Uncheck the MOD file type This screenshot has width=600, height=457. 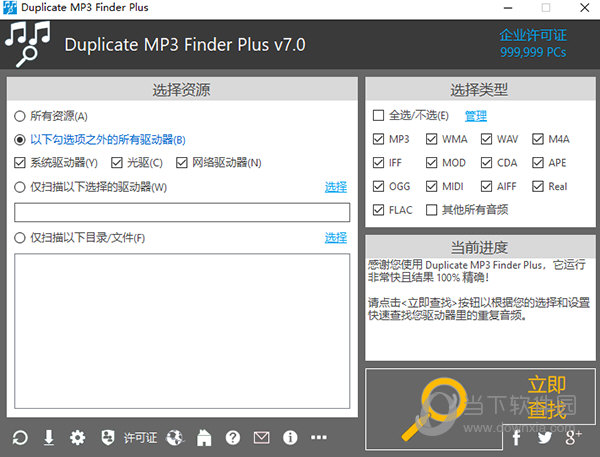coord(431,163)
